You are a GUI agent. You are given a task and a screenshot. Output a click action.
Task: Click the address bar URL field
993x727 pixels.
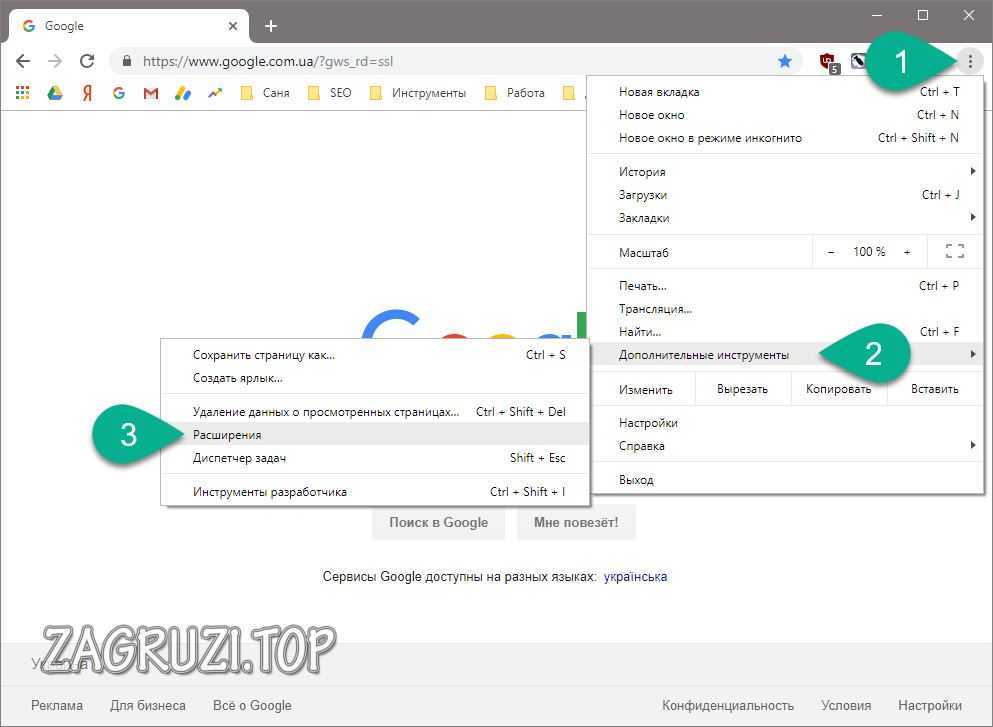pyautogui.click(x=450, y=61)
